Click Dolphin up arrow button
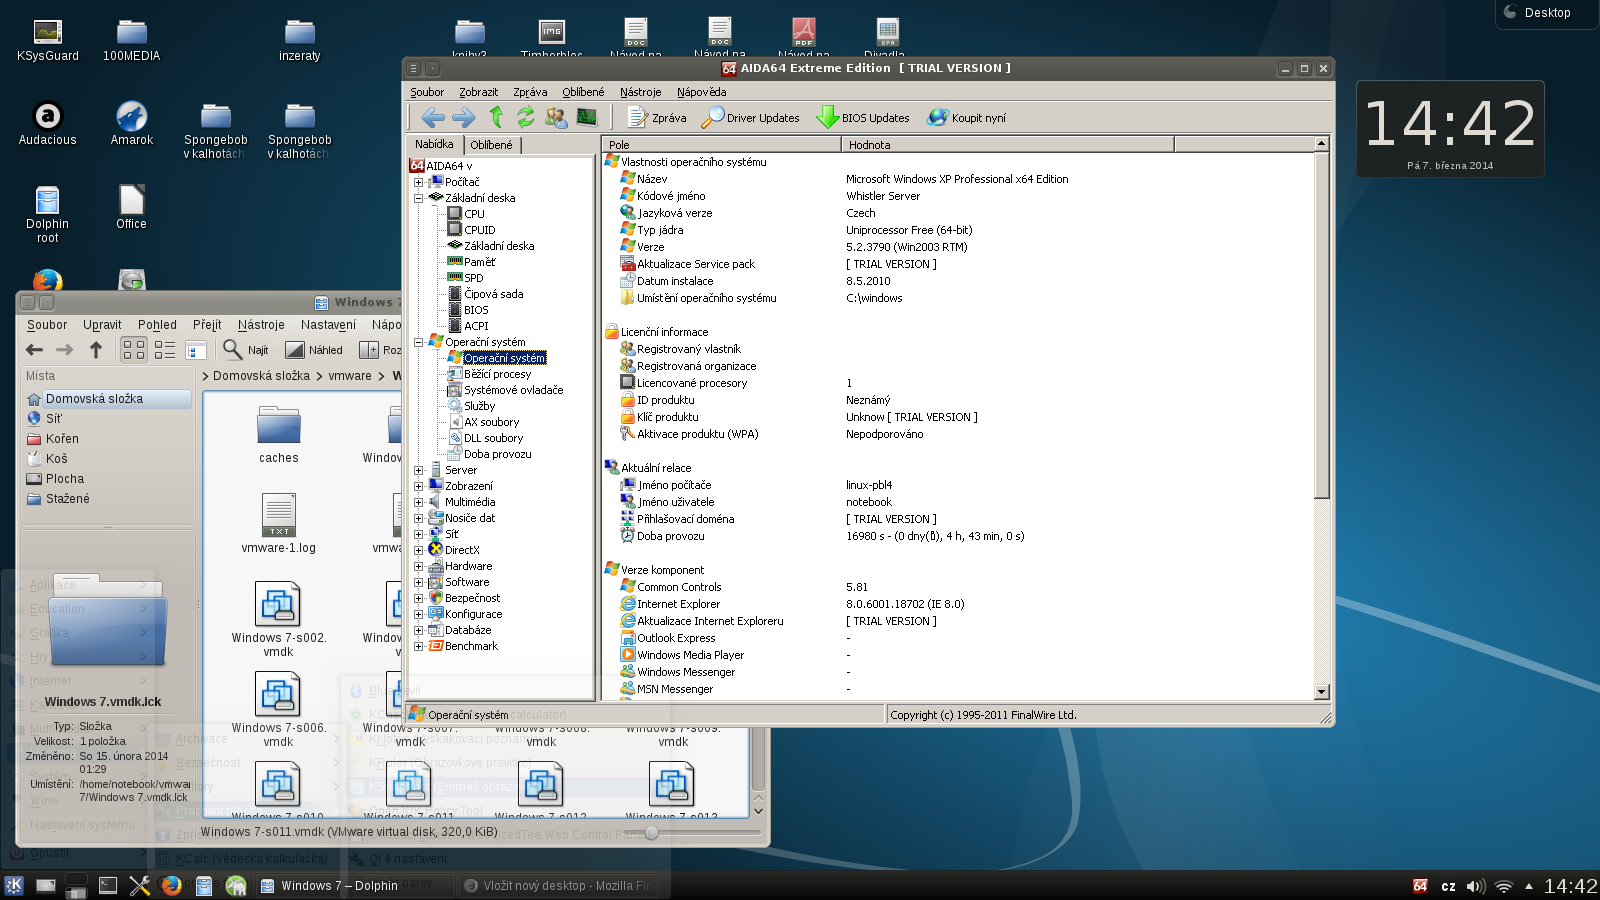 96,349
